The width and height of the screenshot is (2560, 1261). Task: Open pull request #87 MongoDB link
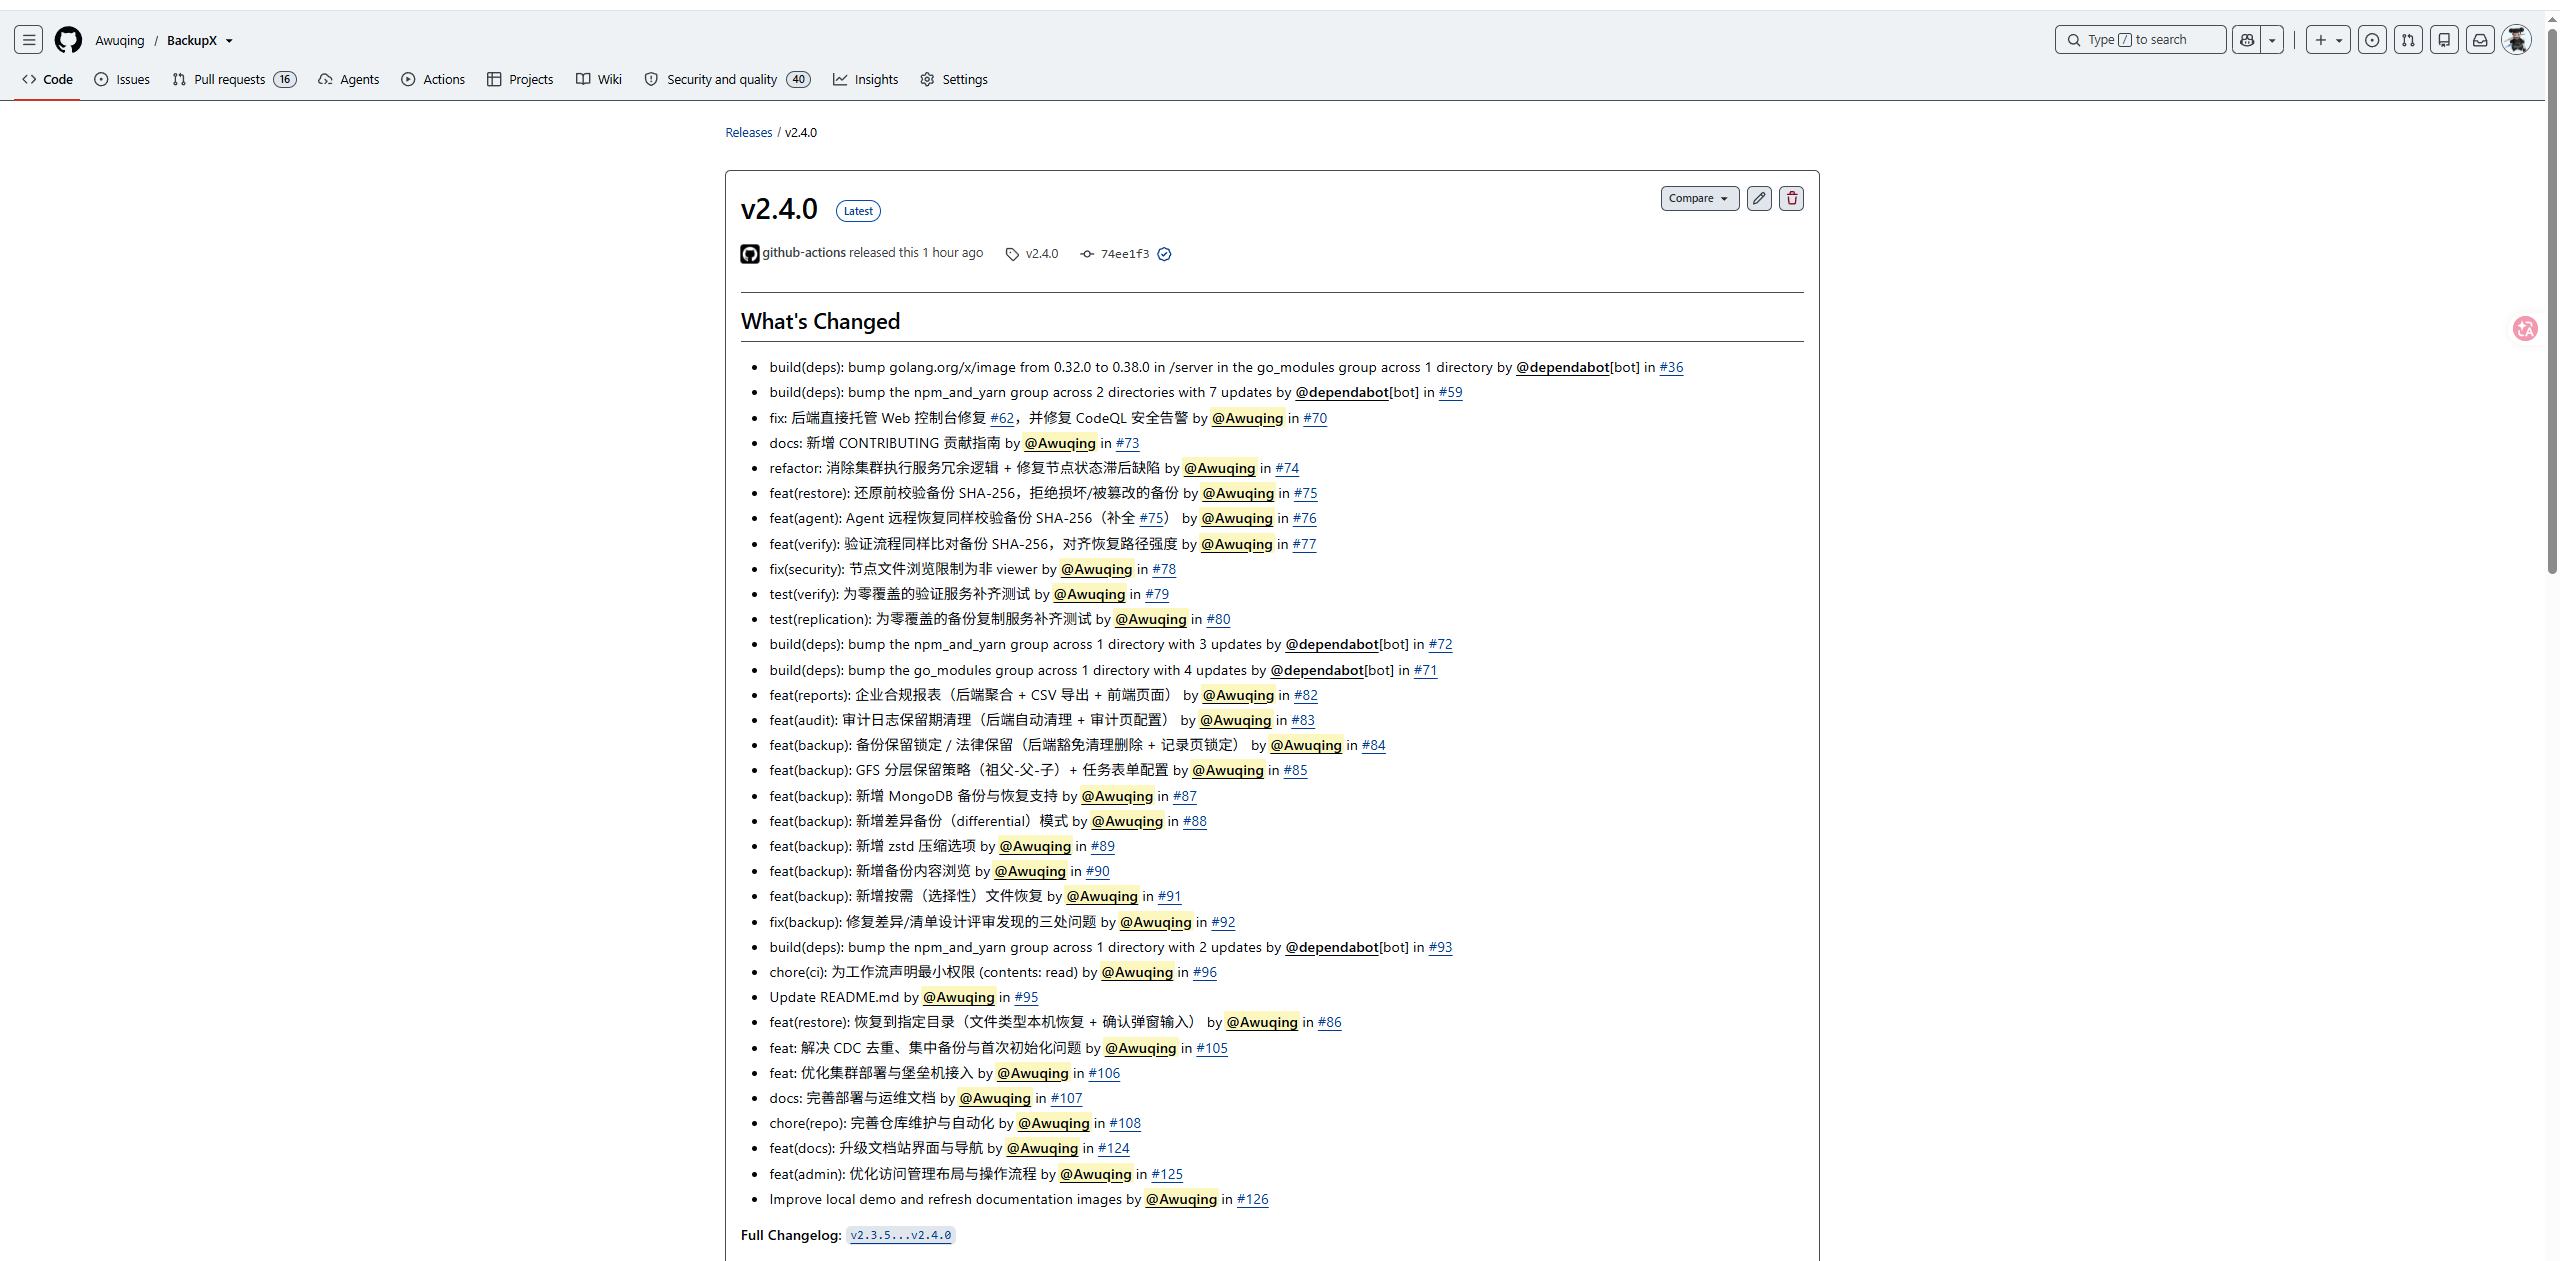[x=1184, y=796]
